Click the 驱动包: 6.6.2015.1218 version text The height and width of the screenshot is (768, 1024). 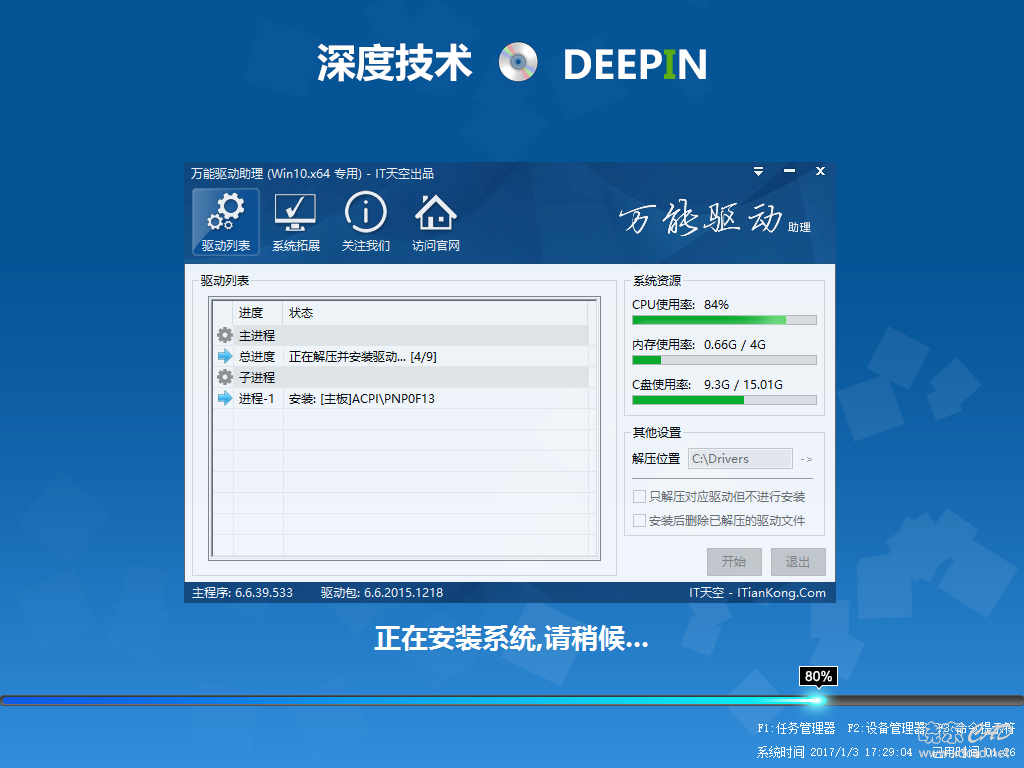click(x=381, y=593)
